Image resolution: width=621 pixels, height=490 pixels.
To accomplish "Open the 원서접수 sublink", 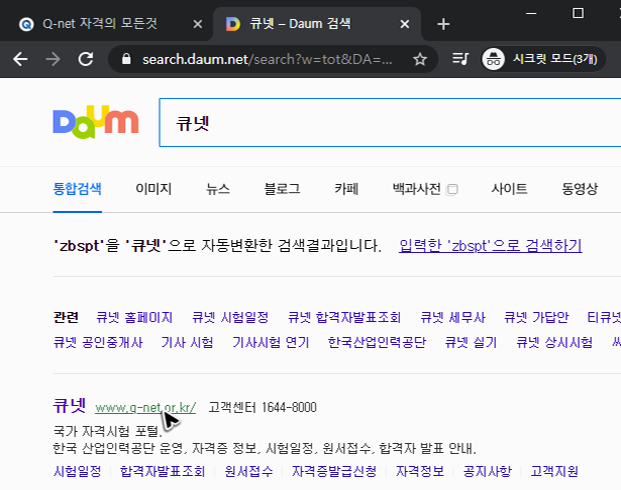I will 249,471.
